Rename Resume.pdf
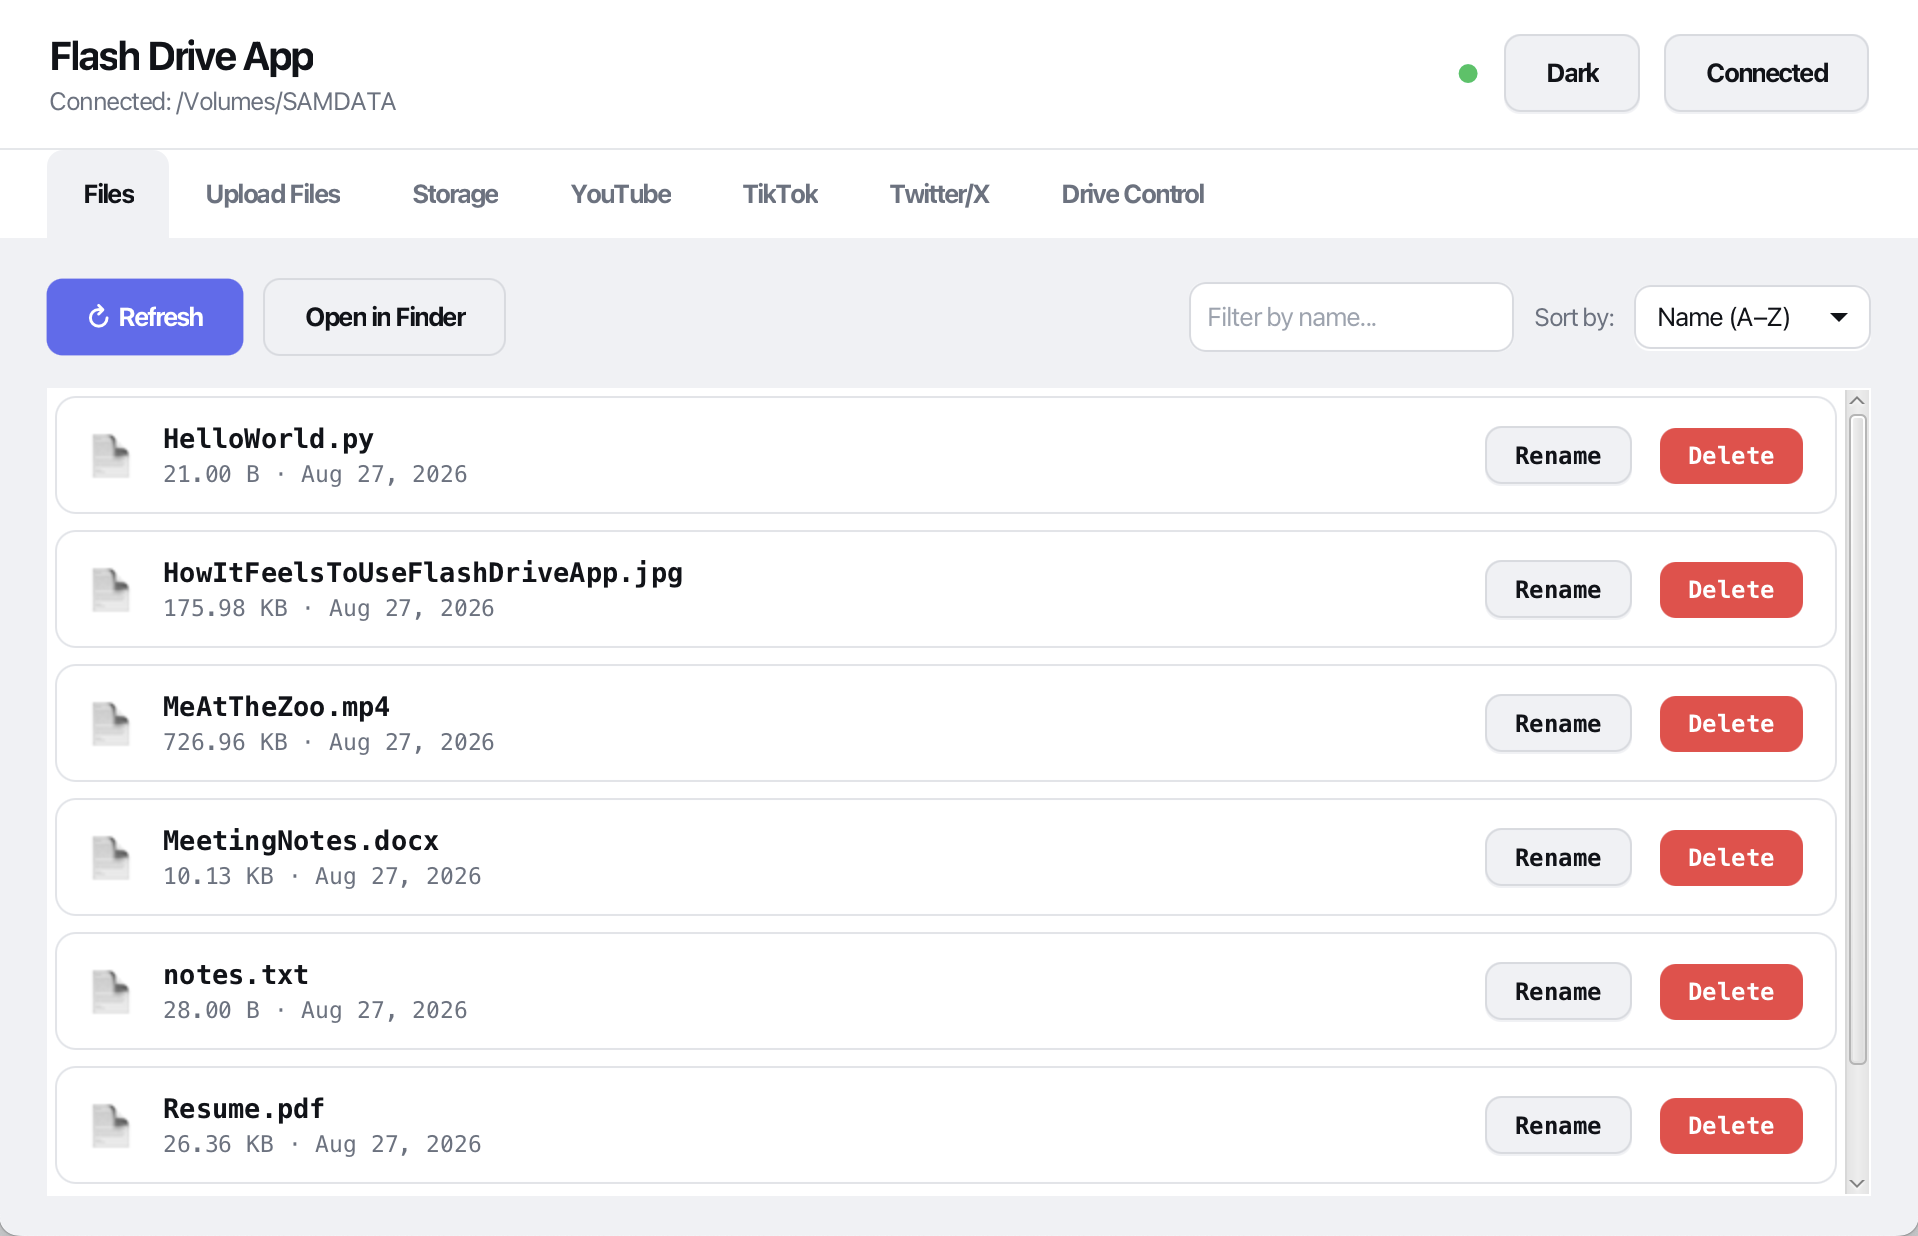Image resolution: width=1918 pixels, height=1236 pixels. (x=1558, y=1126)
